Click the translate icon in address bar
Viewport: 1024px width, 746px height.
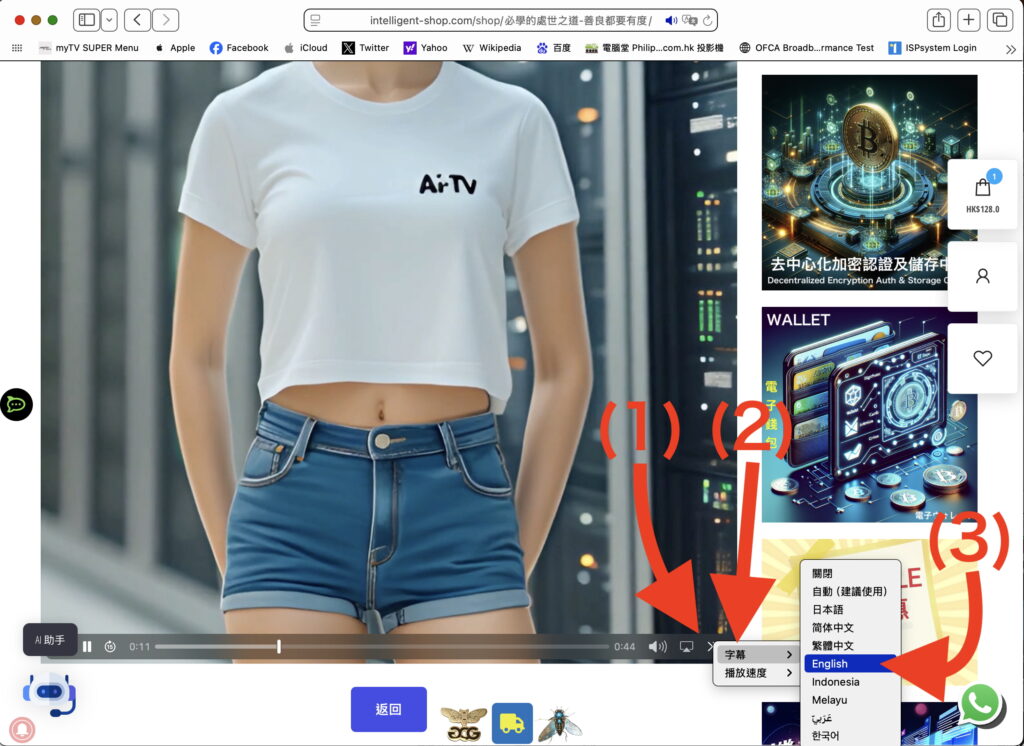coord(689,20)
